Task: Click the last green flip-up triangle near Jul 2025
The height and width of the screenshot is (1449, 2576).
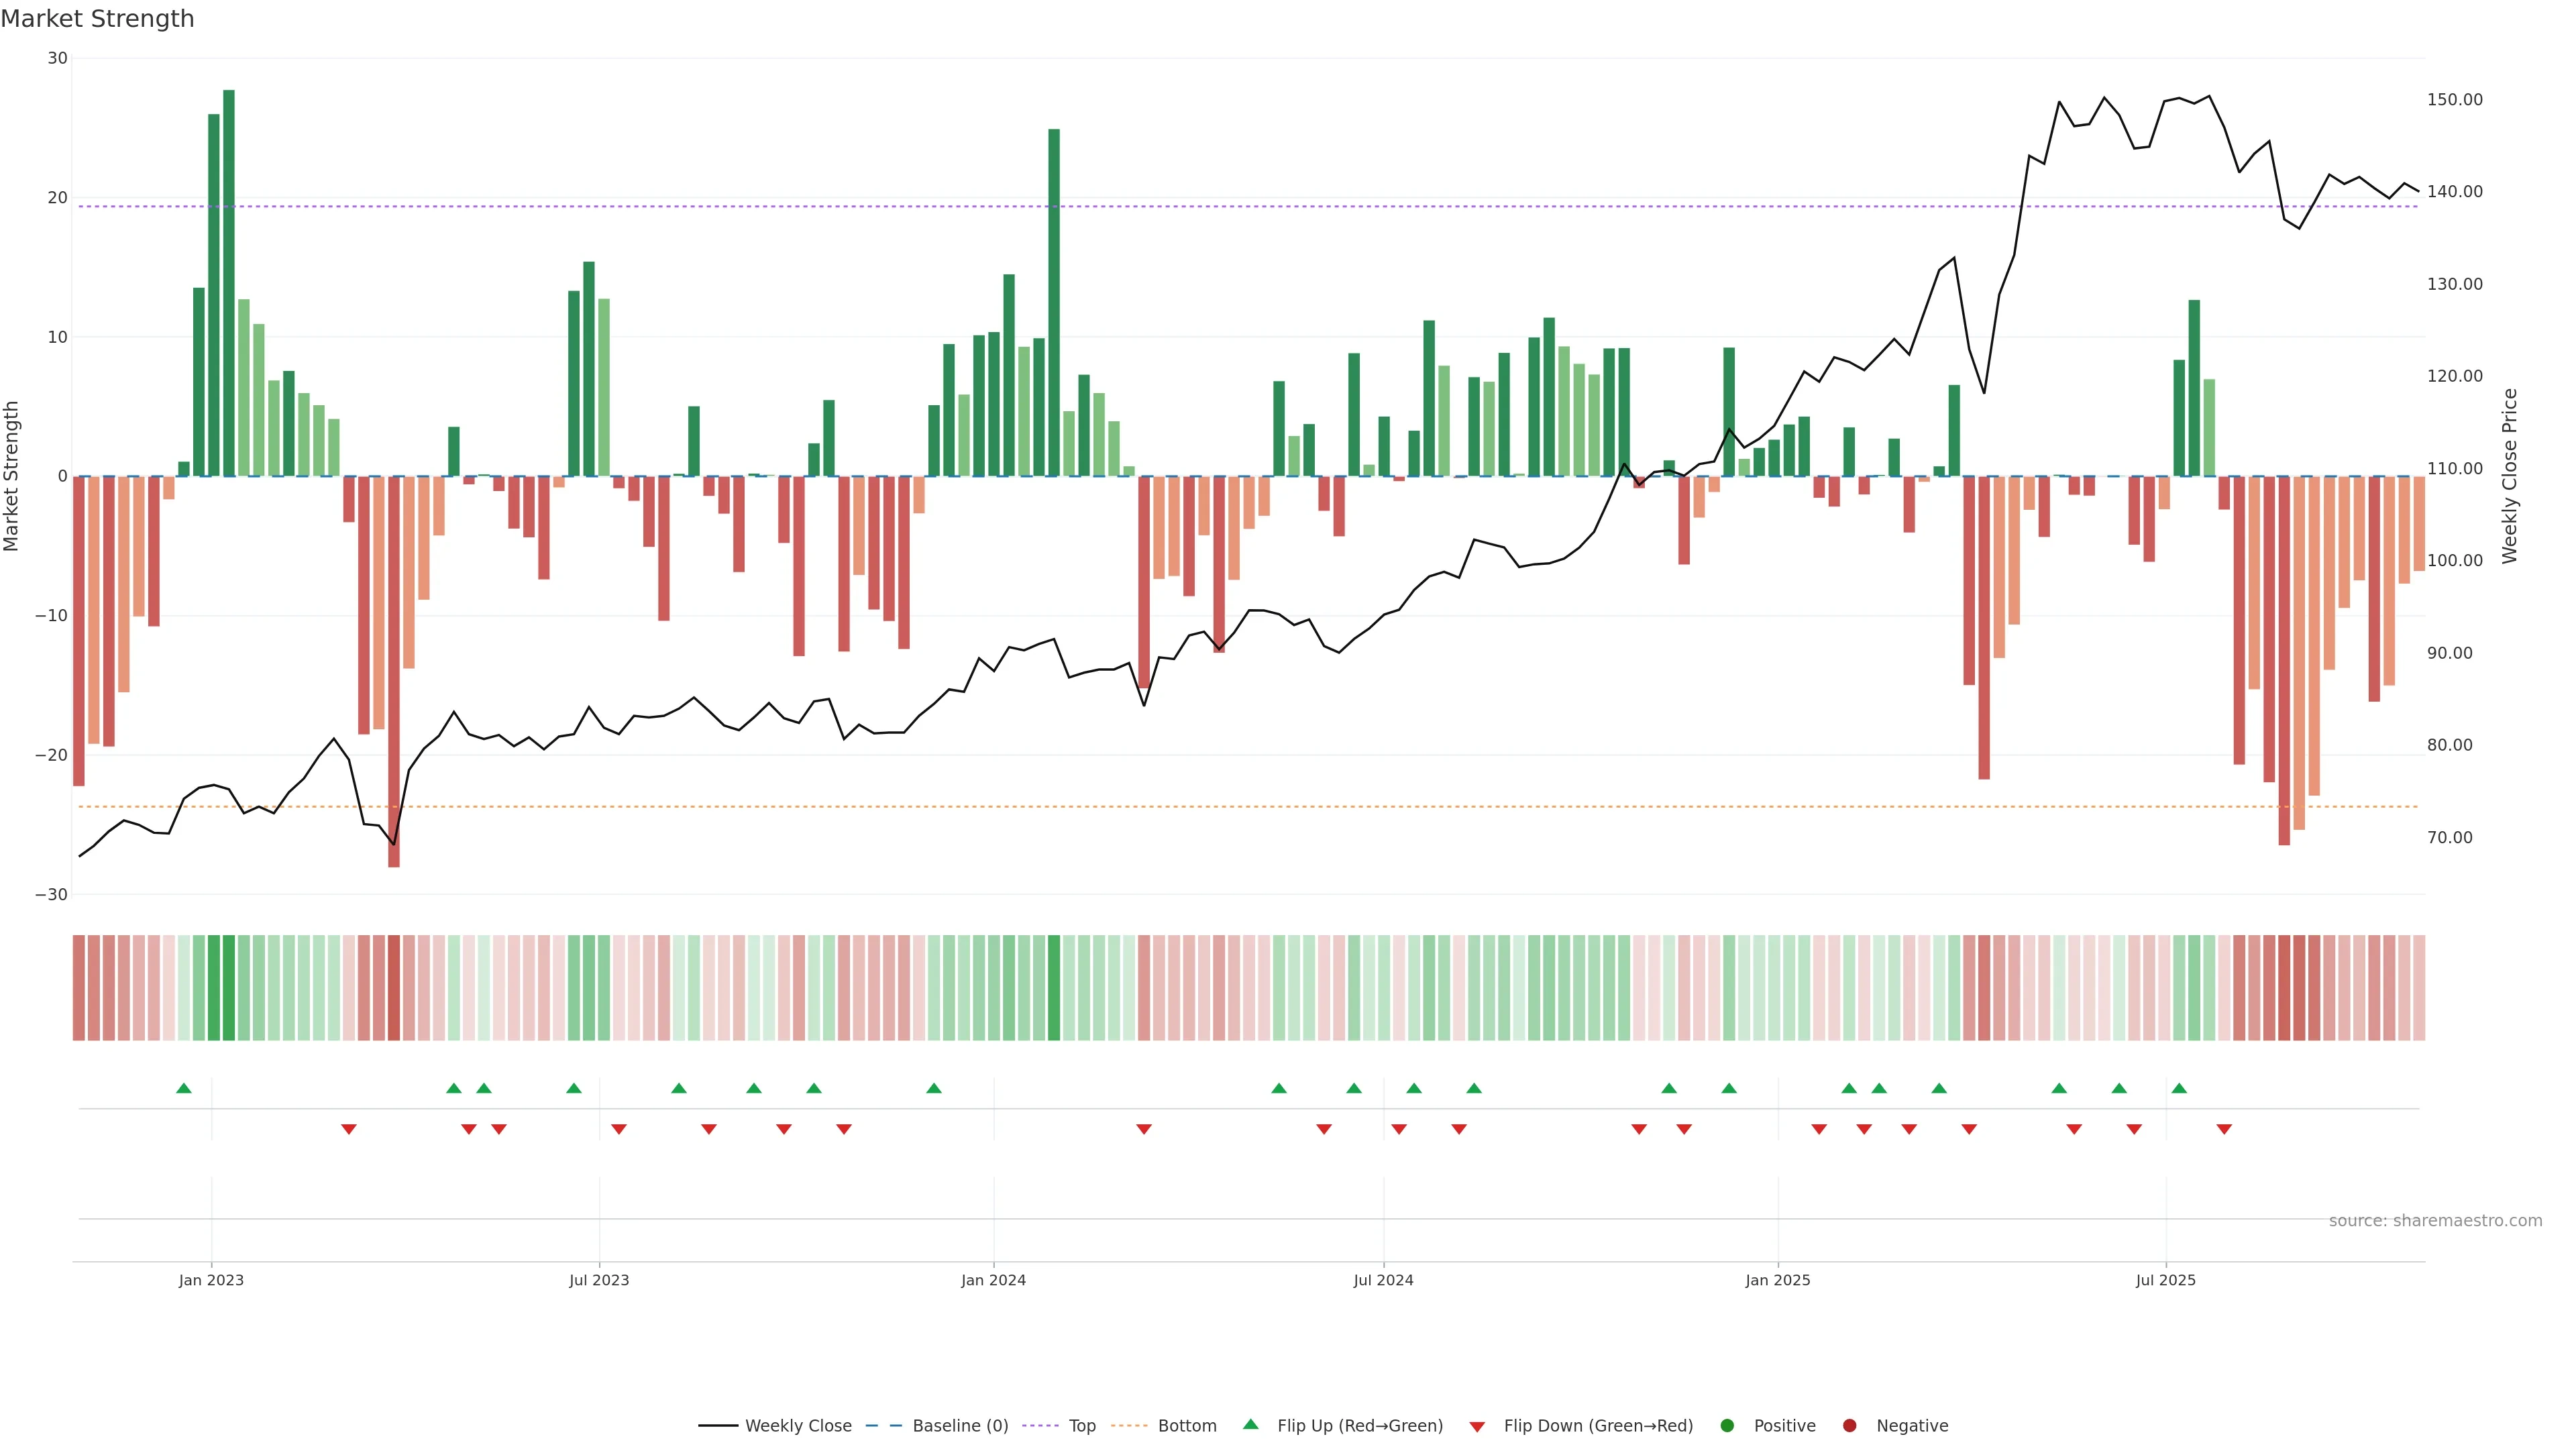Action: 2179,1088
